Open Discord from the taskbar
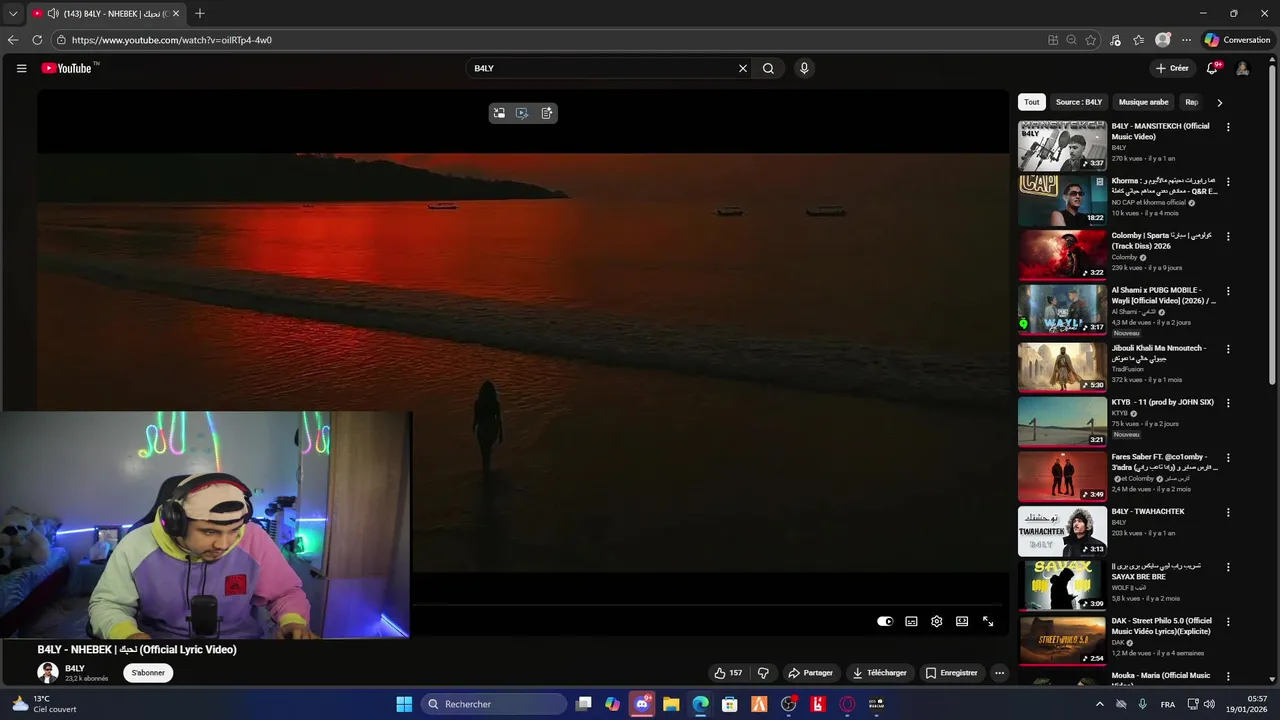The width and height of the screenshot is (1280, 720). [x=642, y=704]
